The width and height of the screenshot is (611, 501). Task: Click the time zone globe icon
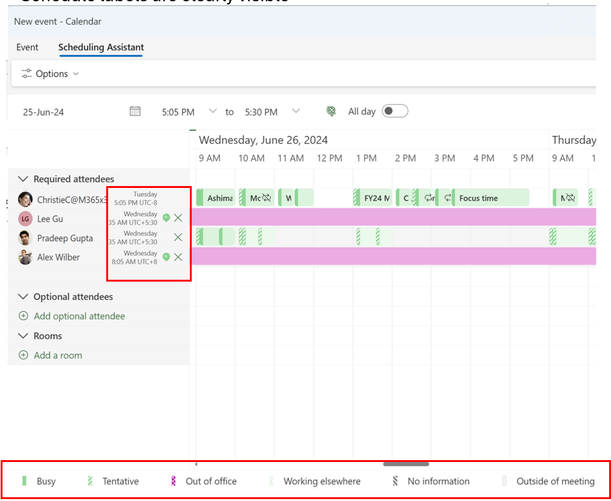tap(332, 111)
